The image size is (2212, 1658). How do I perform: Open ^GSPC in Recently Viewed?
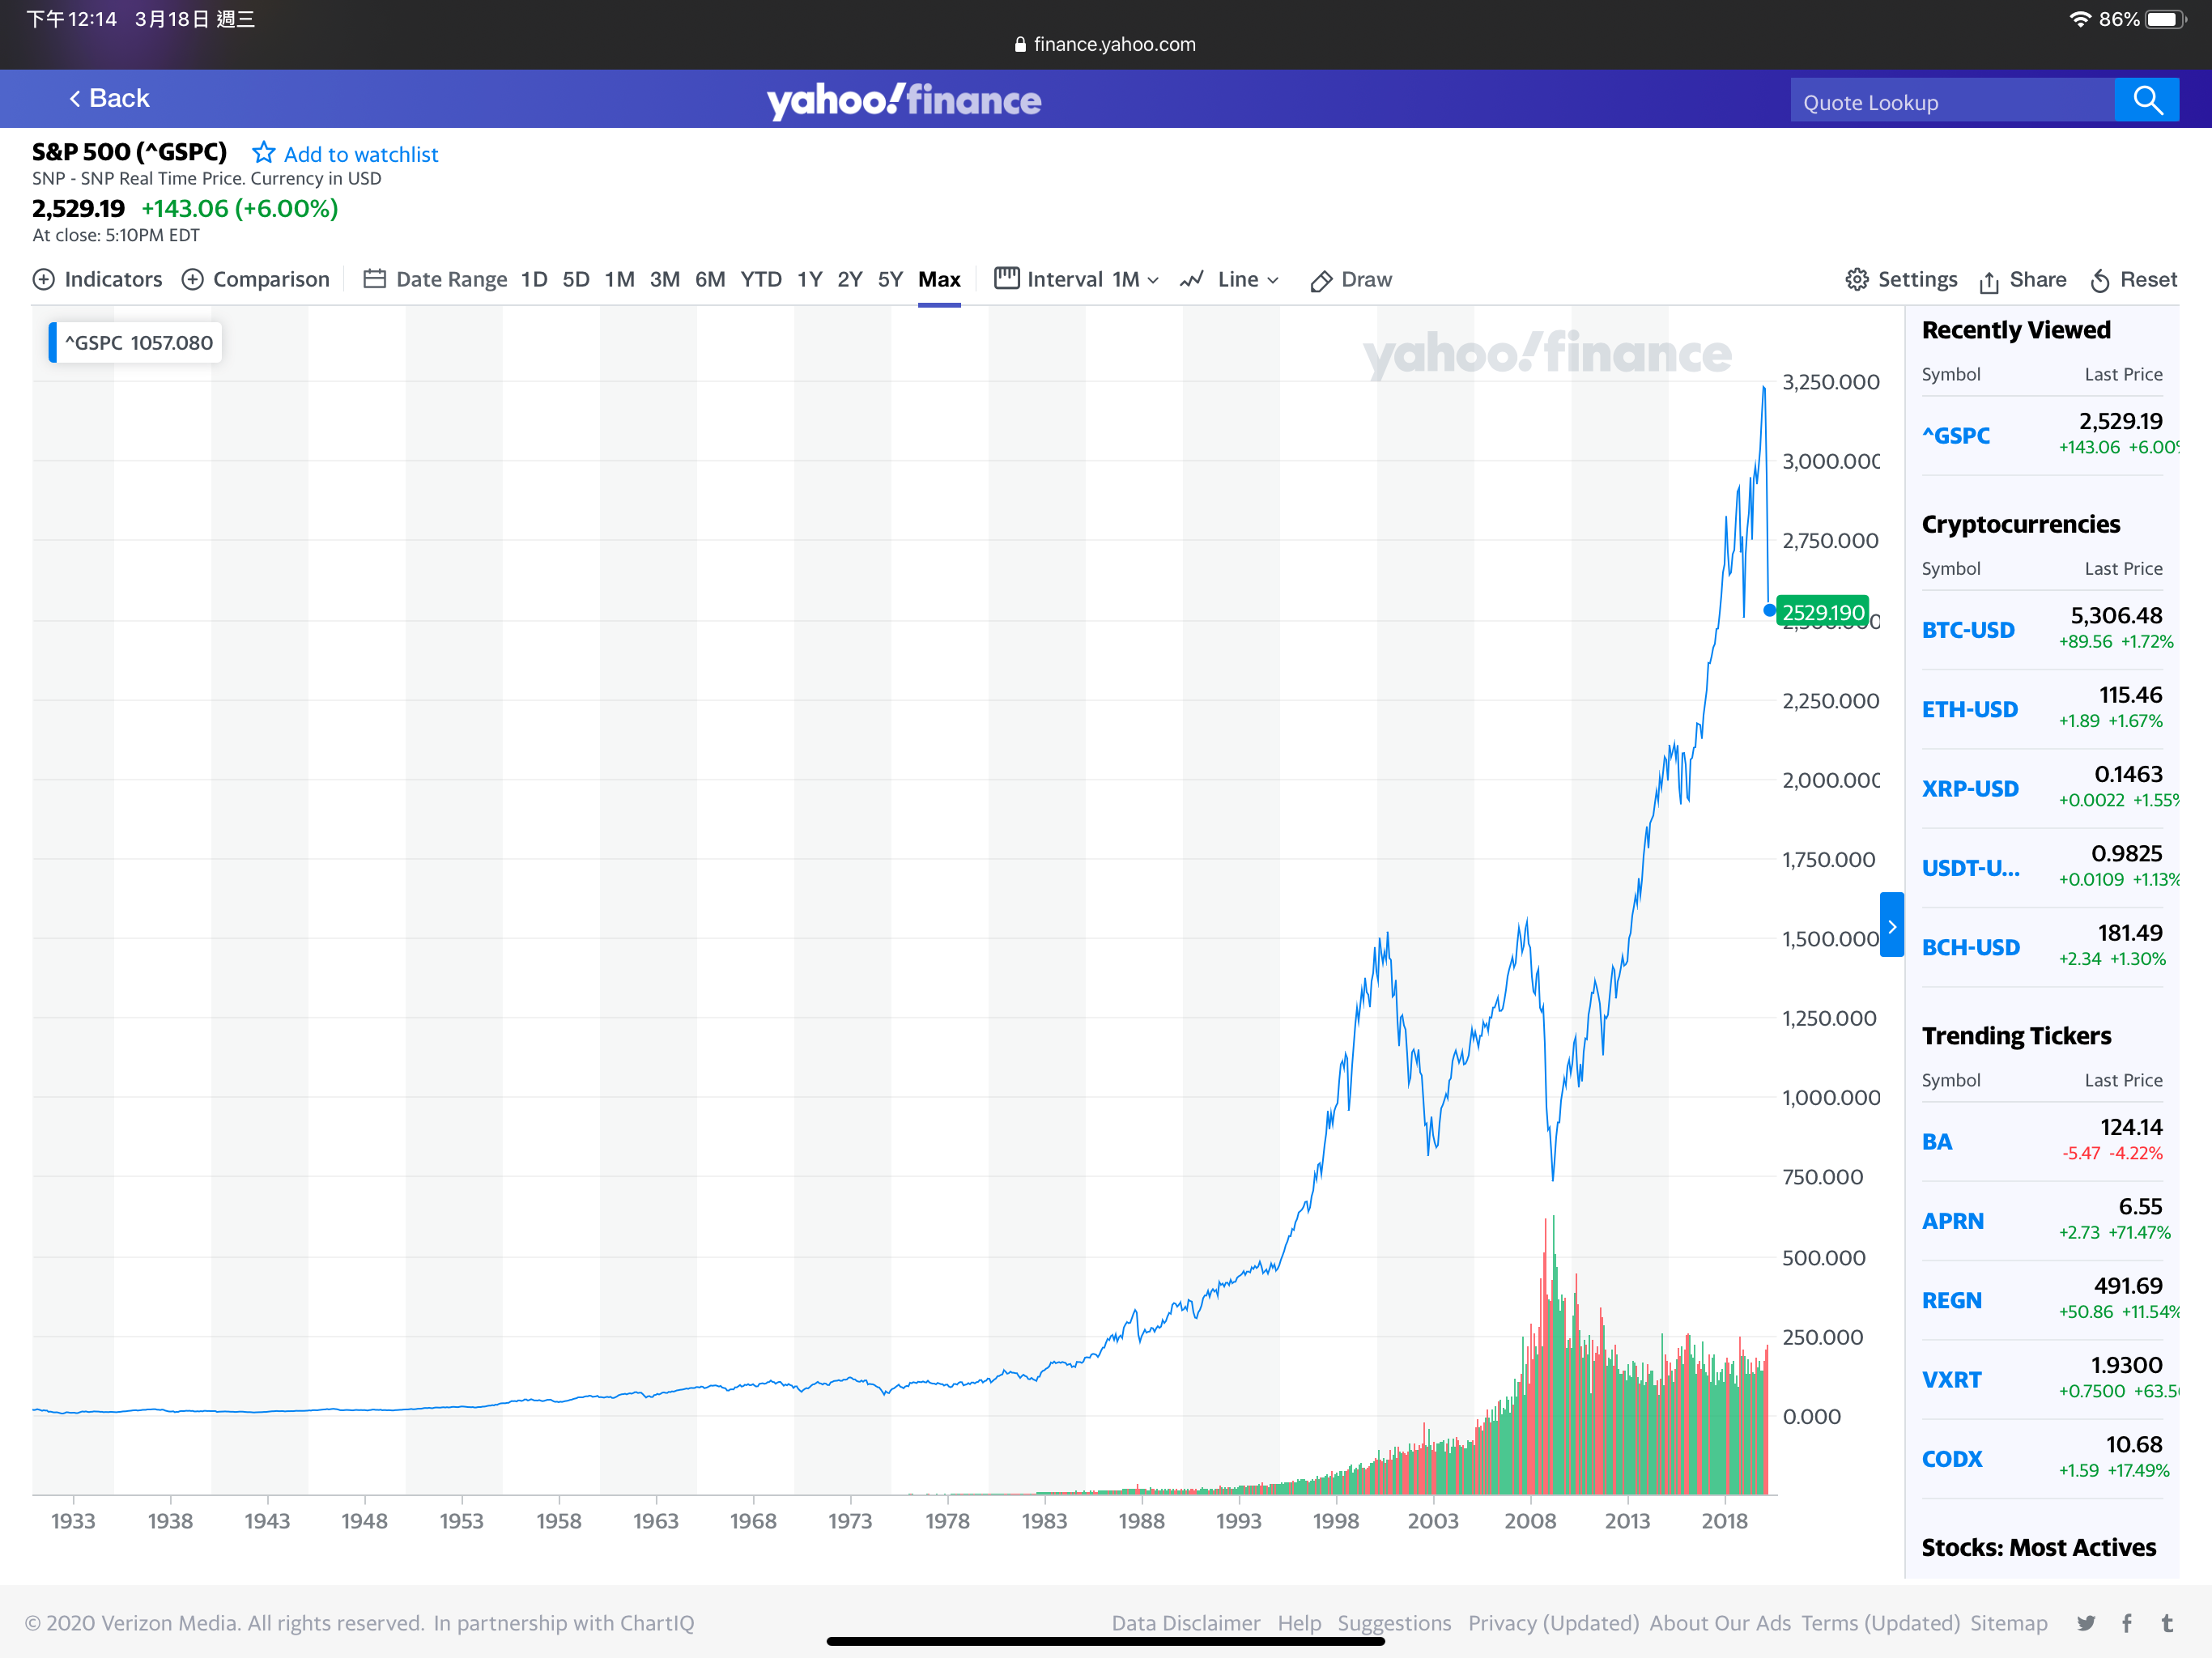click(1956, 436)
